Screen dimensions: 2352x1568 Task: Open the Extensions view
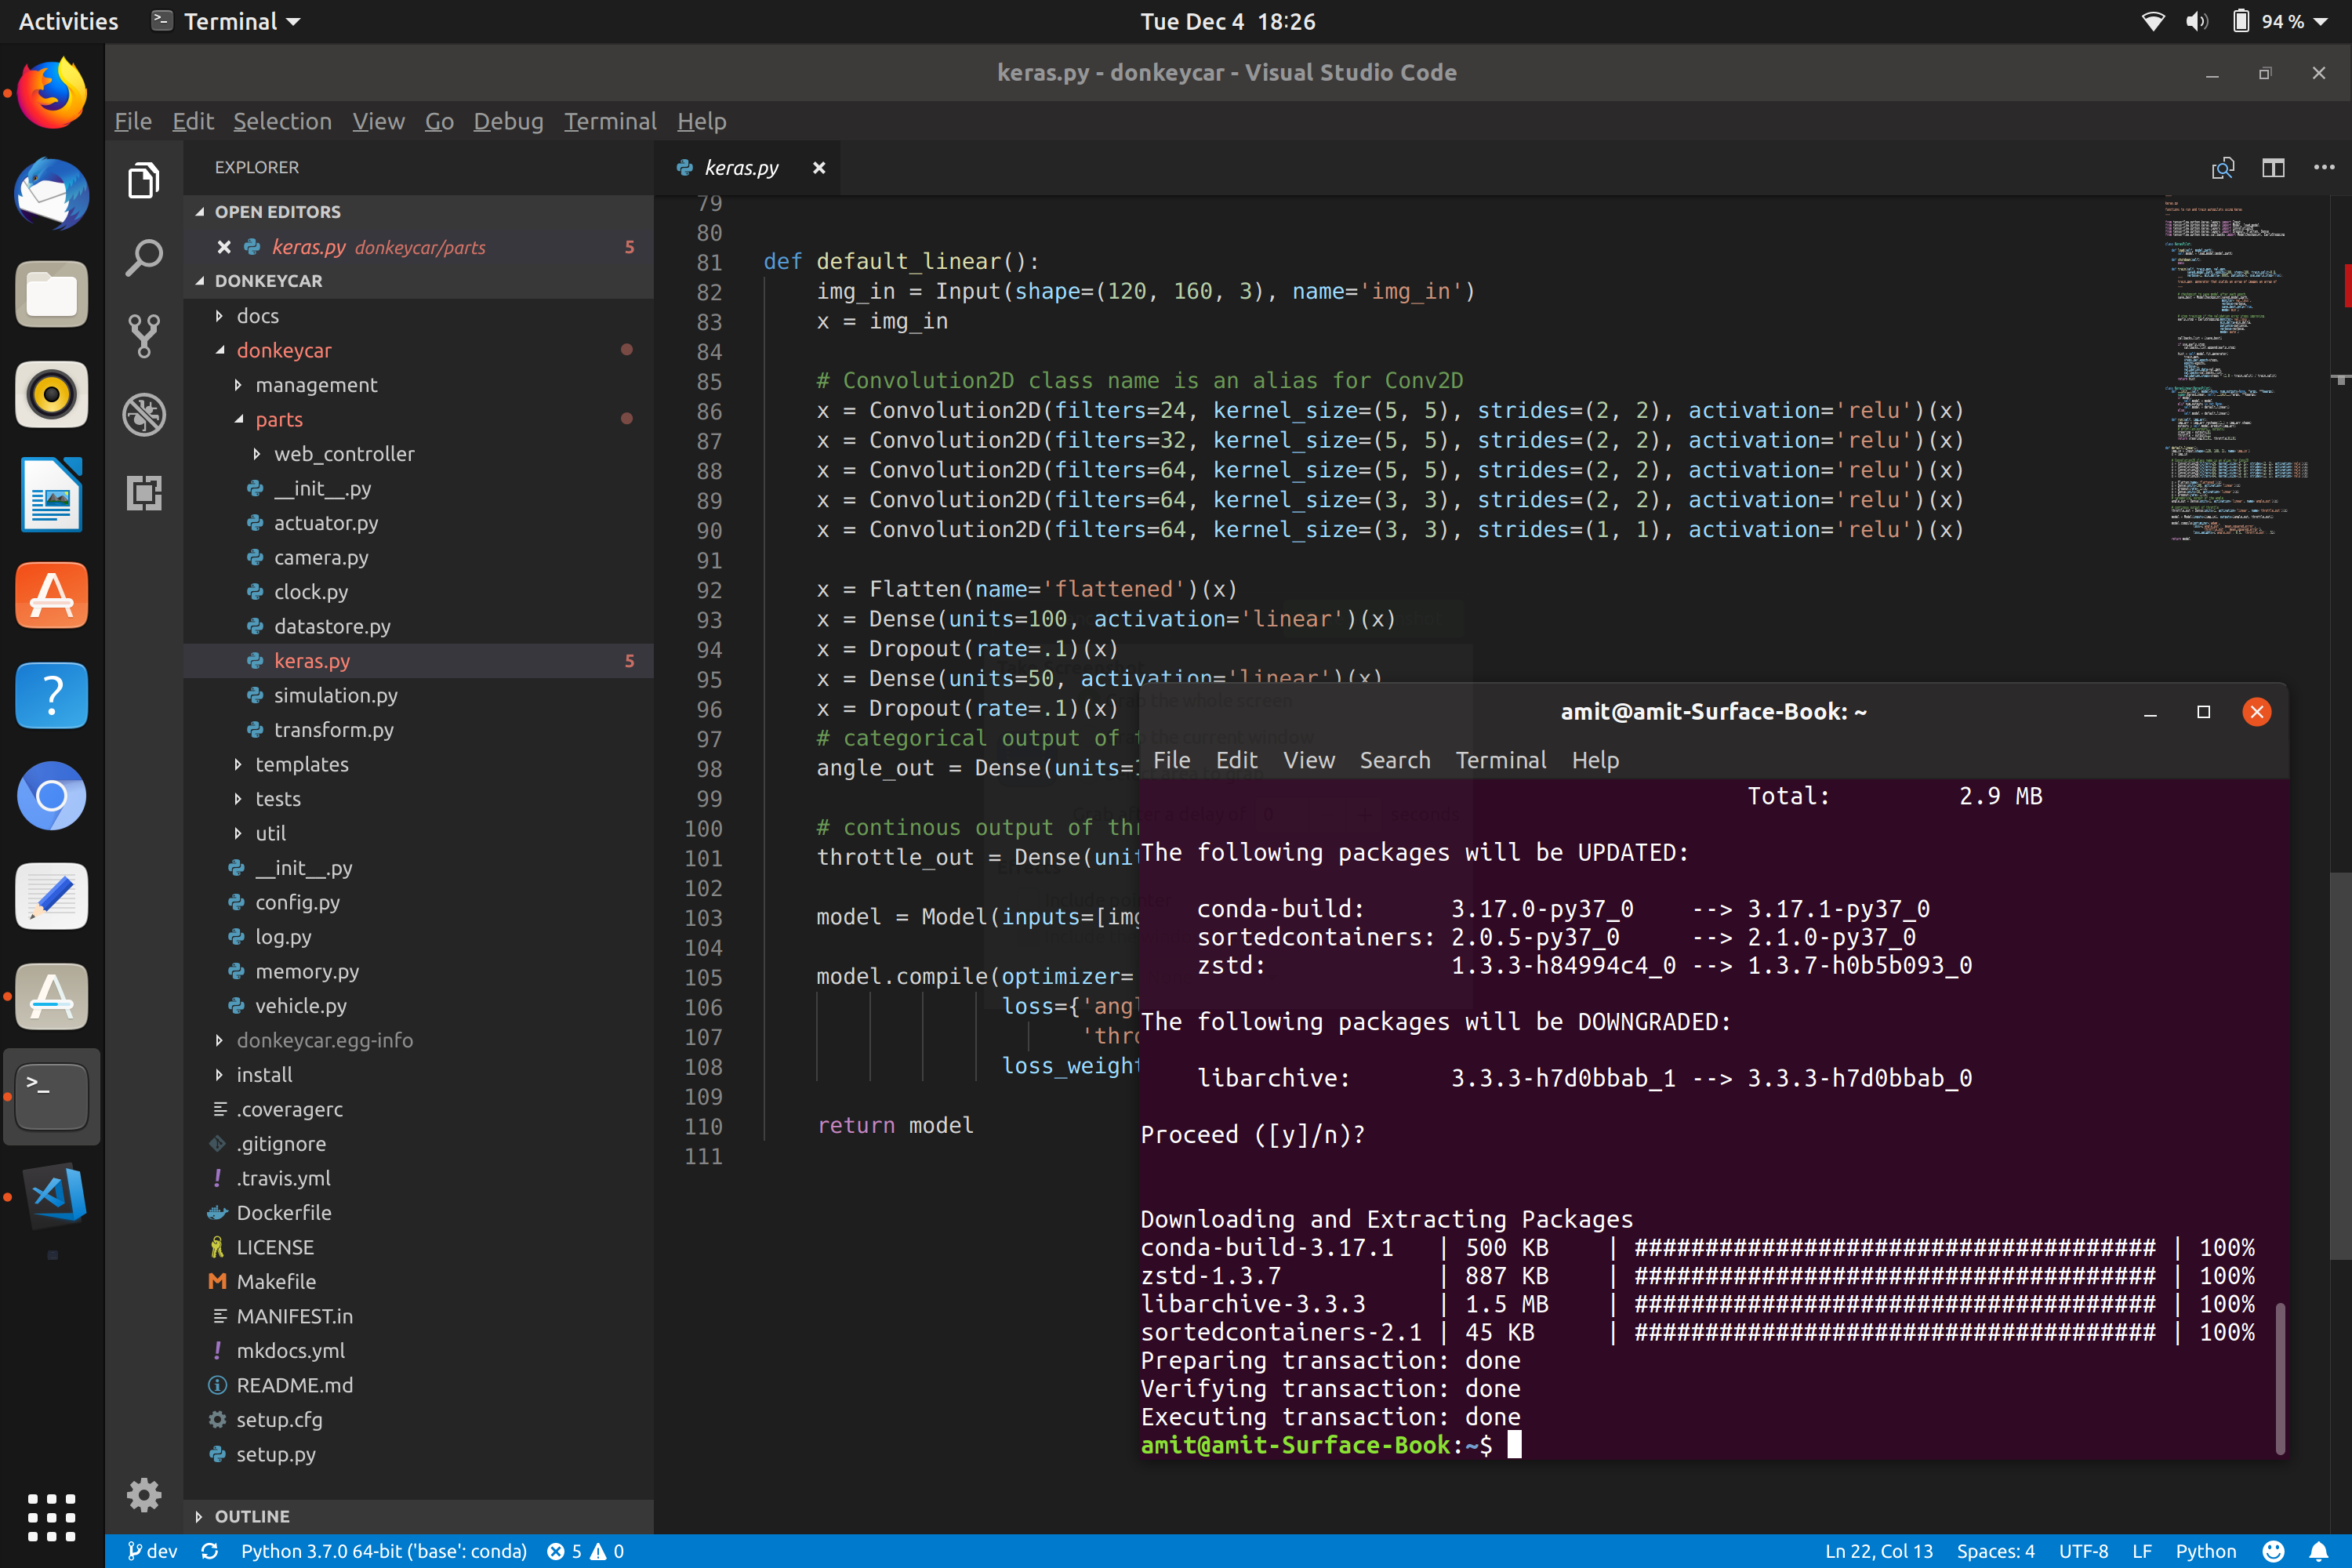[x=144, y=493]
